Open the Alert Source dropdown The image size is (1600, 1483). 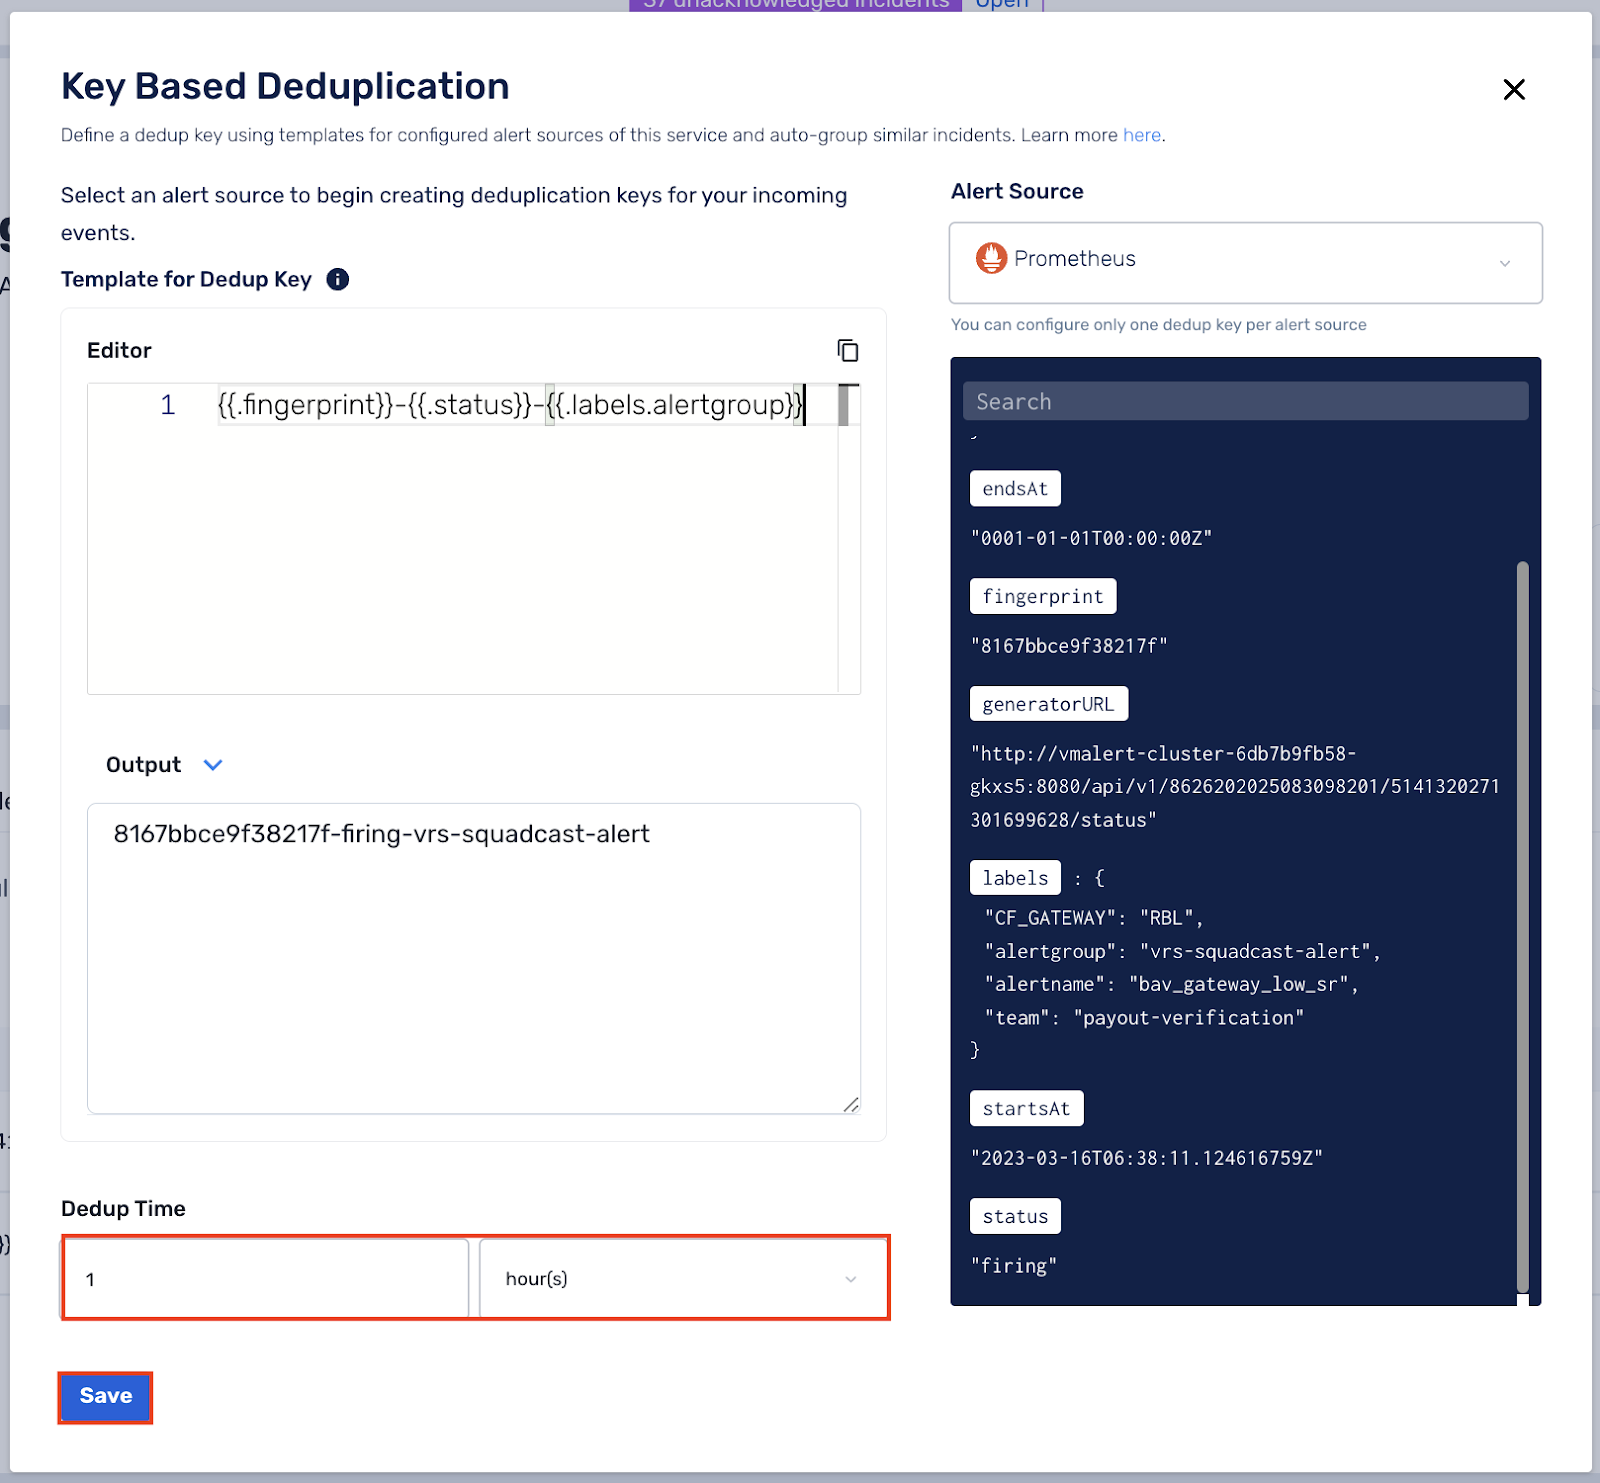[1505, 263]
